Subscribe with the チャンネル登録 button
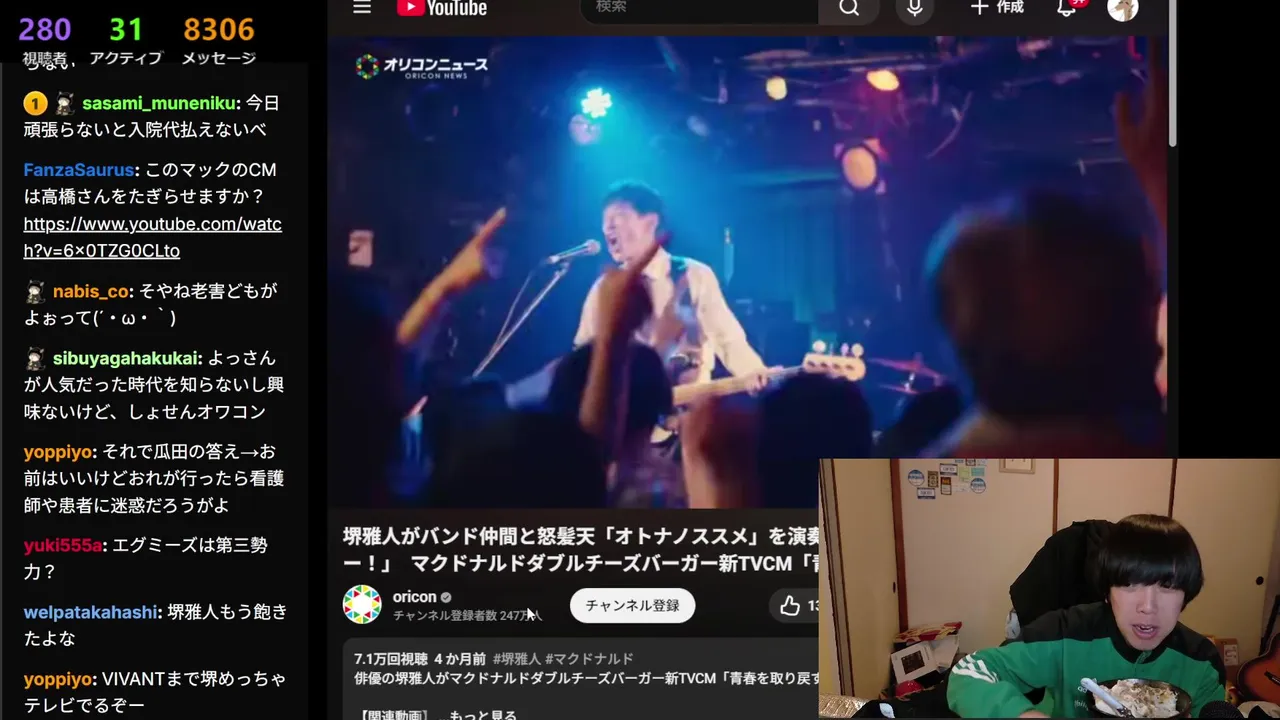Screen dimensions: 1280x720 tap(632, 605)
